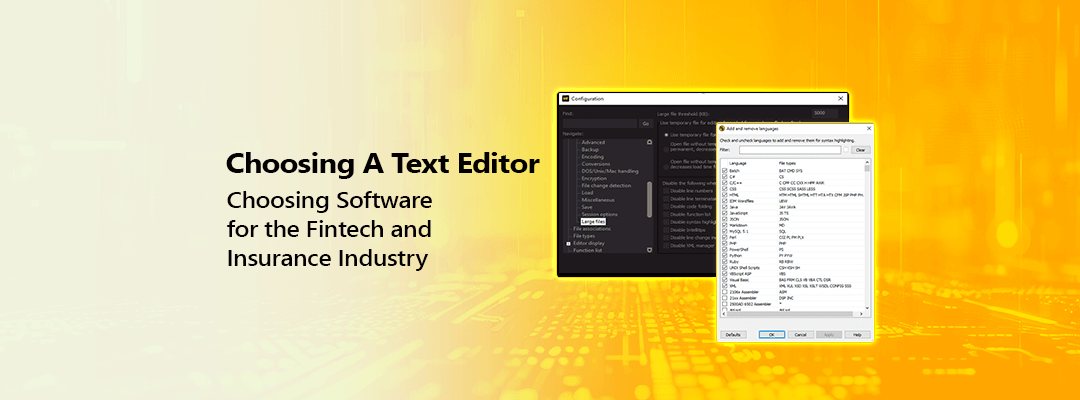
Task: Click the Configuration window's app icon
Action: click(x=565, y=98)
